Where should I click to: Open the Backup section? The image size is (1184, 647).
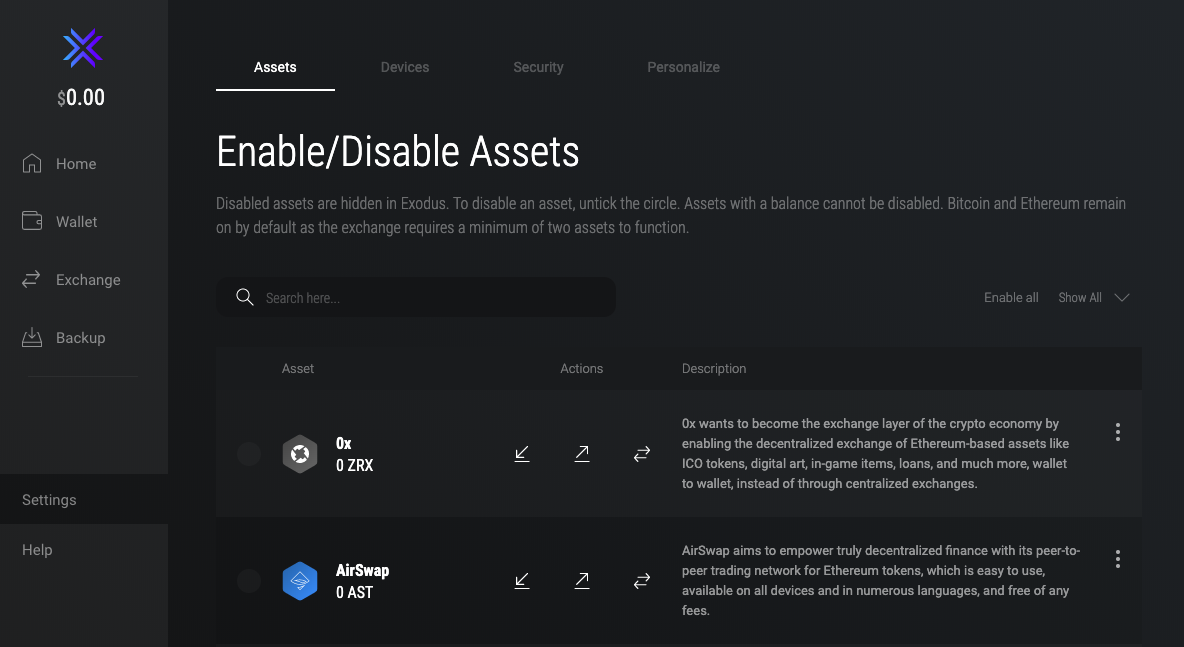coord(63,337)
